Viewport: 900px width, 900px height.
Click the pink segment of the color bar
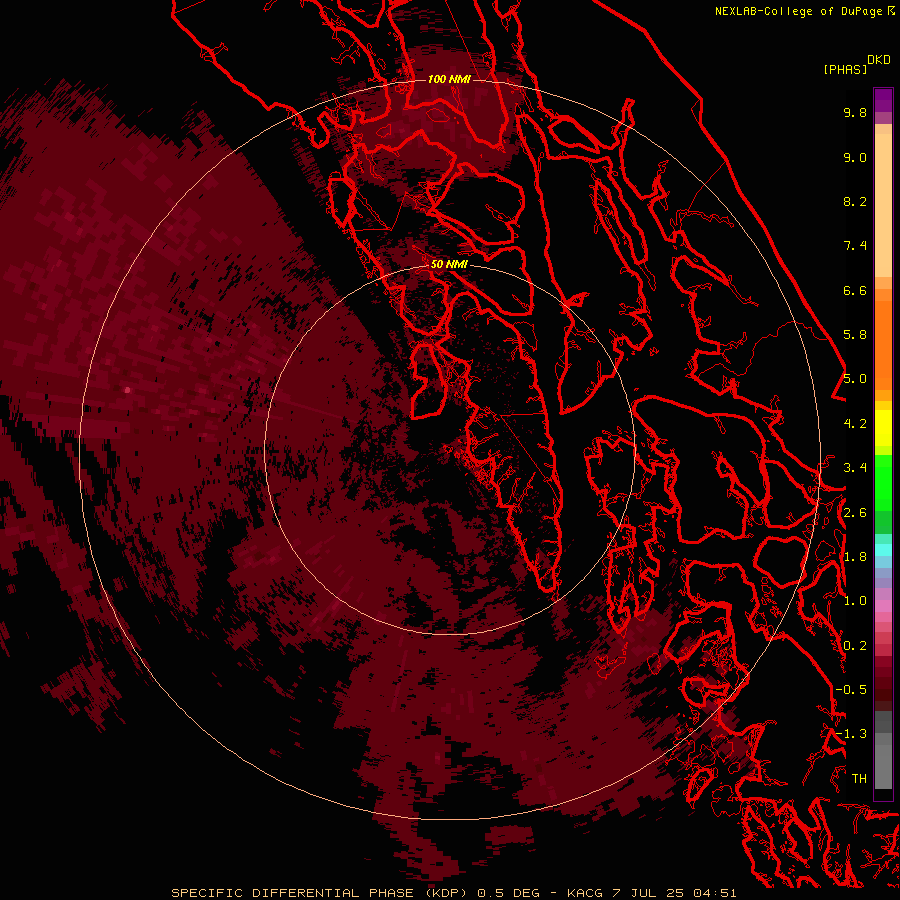coord(883,606)
